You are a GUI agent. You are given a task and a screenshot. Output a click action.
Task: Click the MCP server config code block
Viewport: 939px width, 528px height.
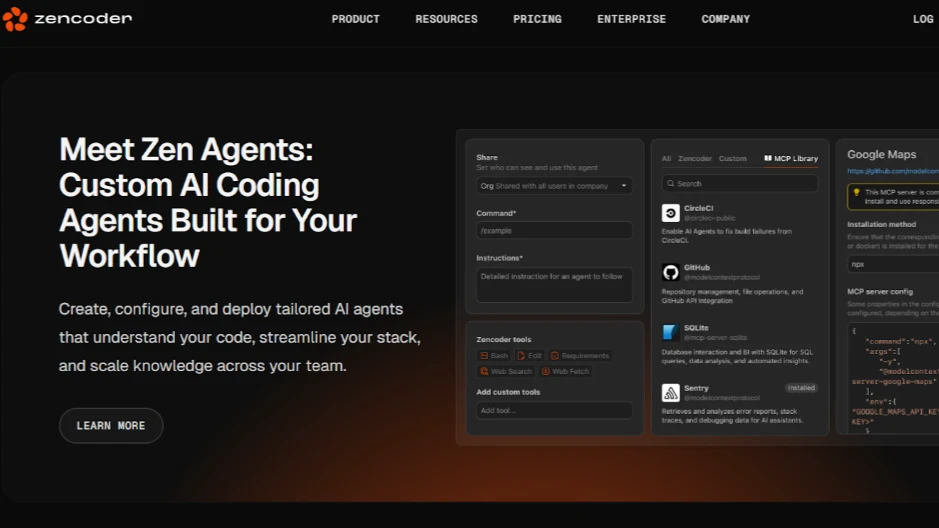point(893,377)
